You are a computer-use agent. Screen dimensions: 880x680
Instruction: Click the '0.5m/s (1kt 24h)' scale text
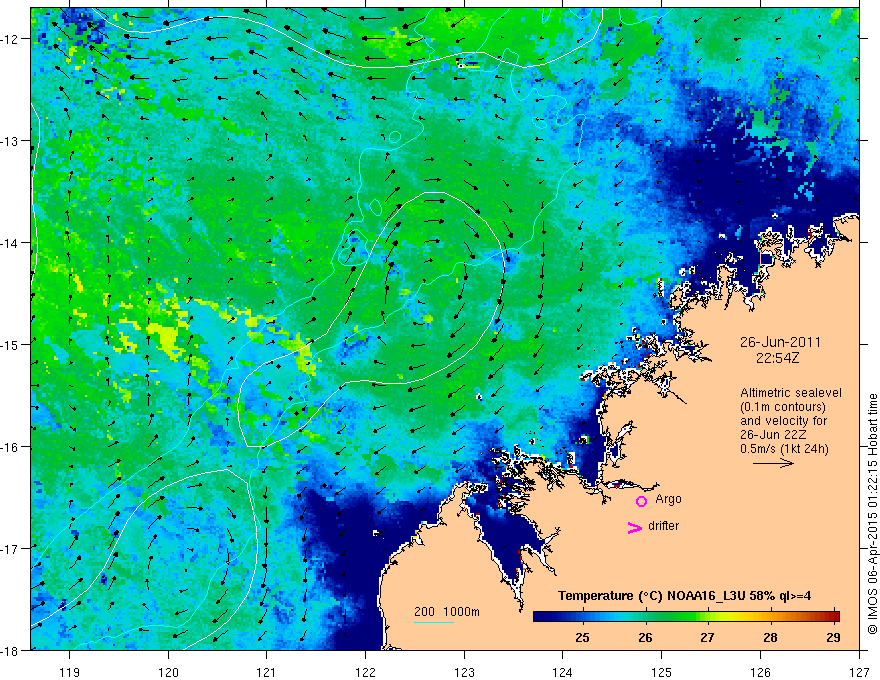784,449
